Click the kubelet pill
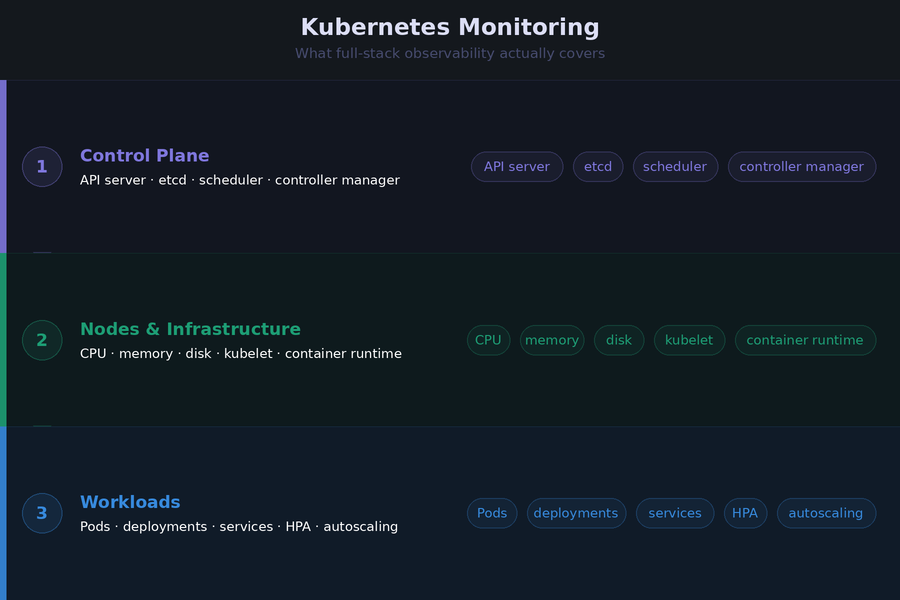900x600 pixels. (x=689, y=340)
